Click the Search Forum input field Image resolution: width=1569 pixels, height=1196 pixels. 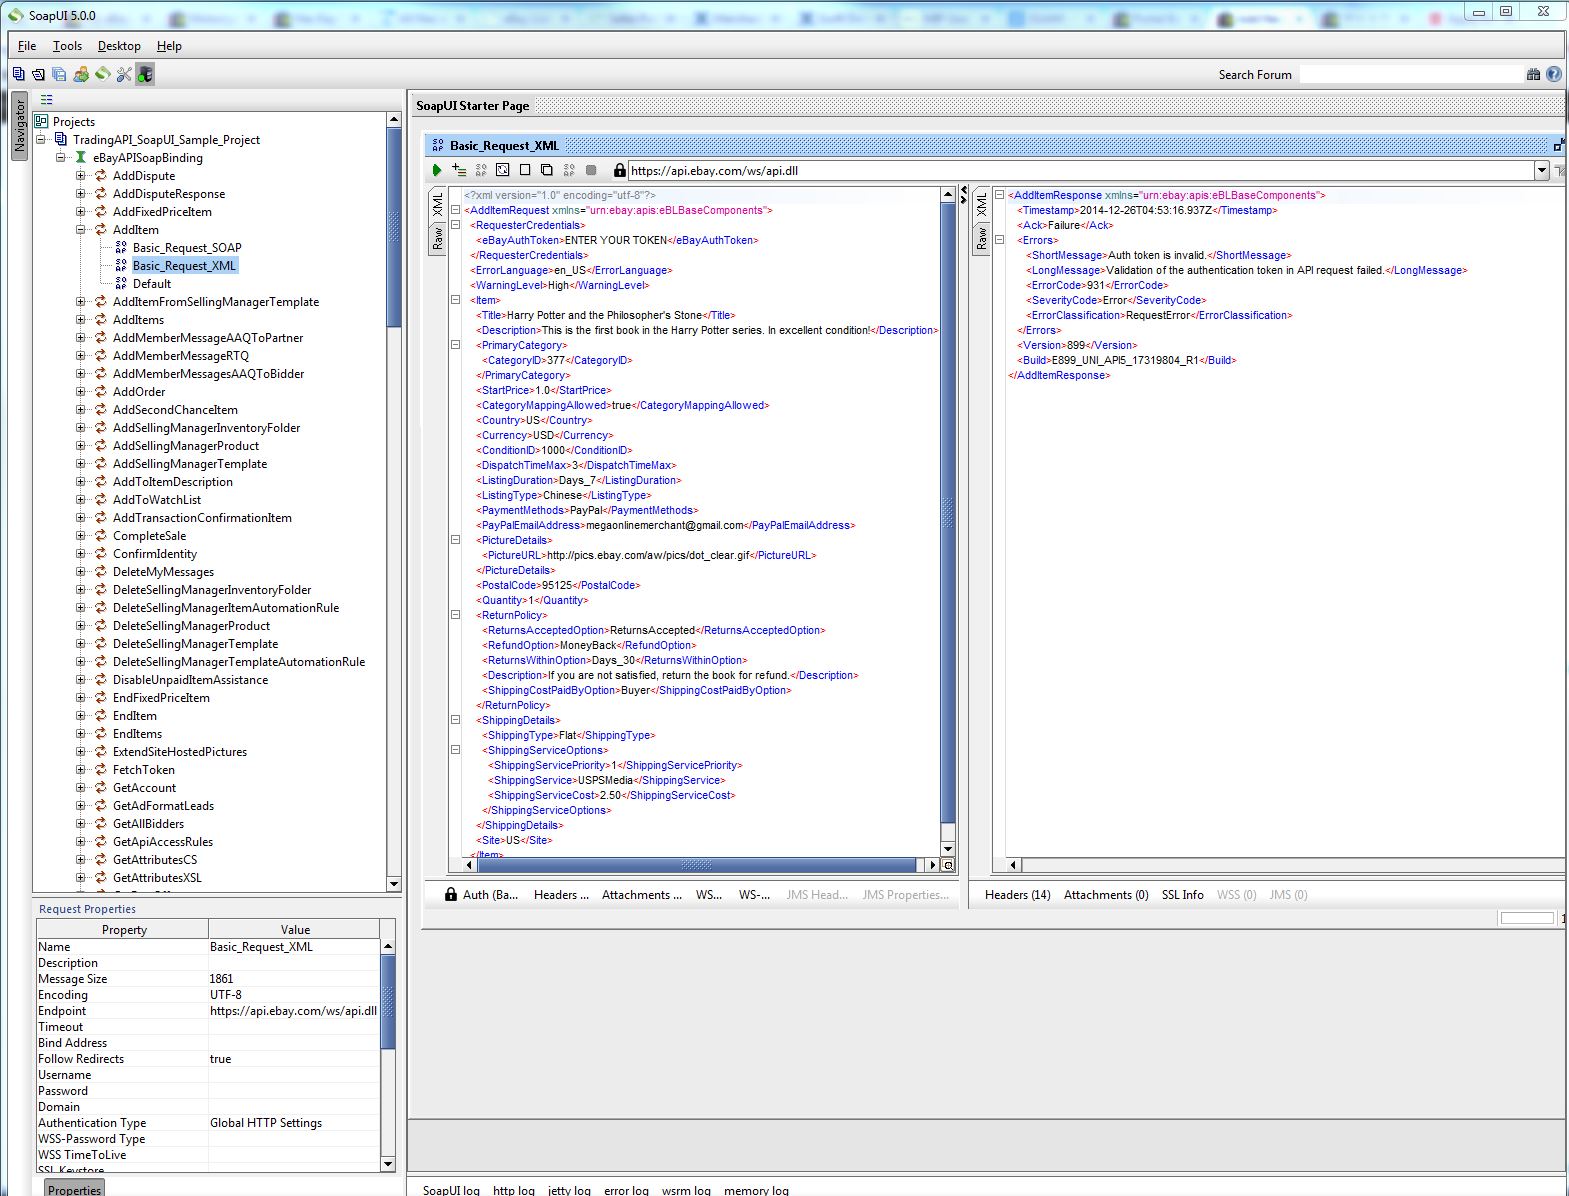(1410, 74)
